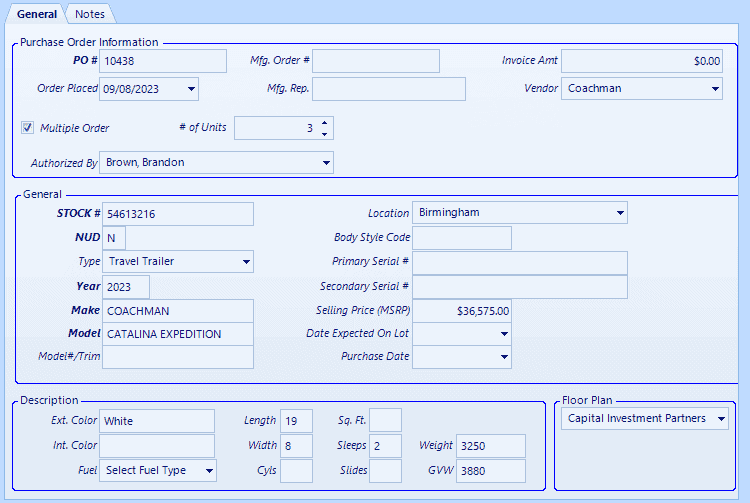Switch to the Notes tab
This screenshot has width=750, height=503.
[89, 14]
